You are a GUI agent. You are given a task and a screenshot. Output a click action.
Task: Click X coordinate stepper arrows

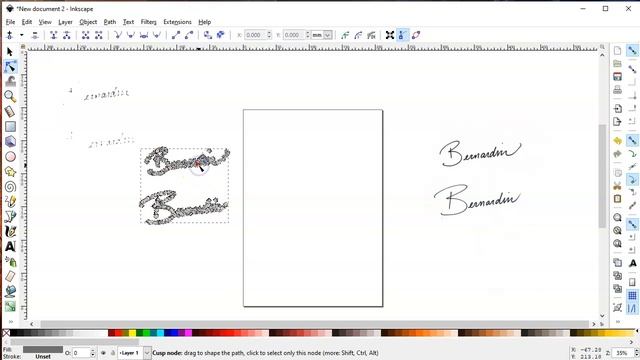click(x=269, y=35)
